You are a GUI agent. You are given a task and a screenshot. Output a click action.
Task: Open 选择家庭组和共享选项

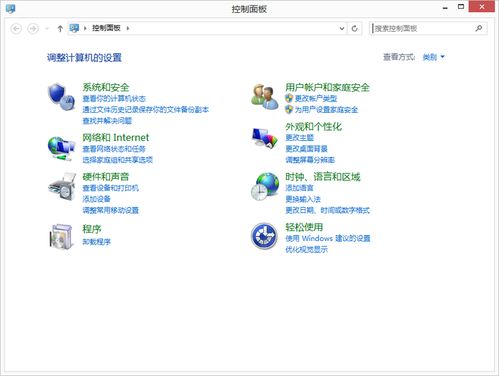pyautogui.click(x=117, y=160)
